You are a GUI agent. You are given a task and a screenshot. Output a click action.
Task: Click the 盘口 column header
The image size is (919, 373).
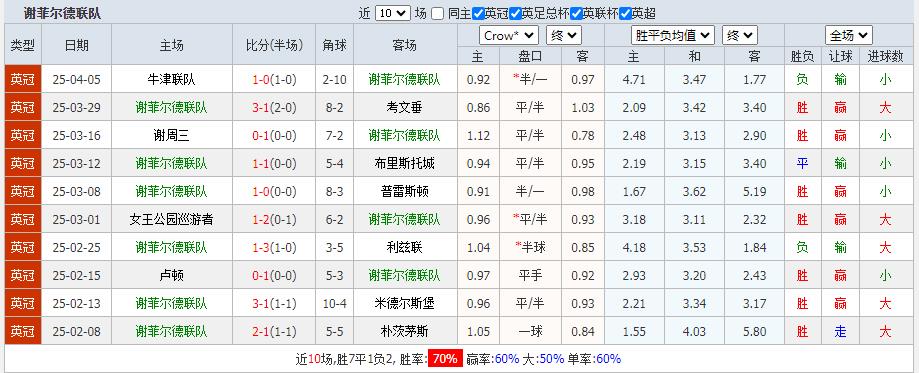530,56
